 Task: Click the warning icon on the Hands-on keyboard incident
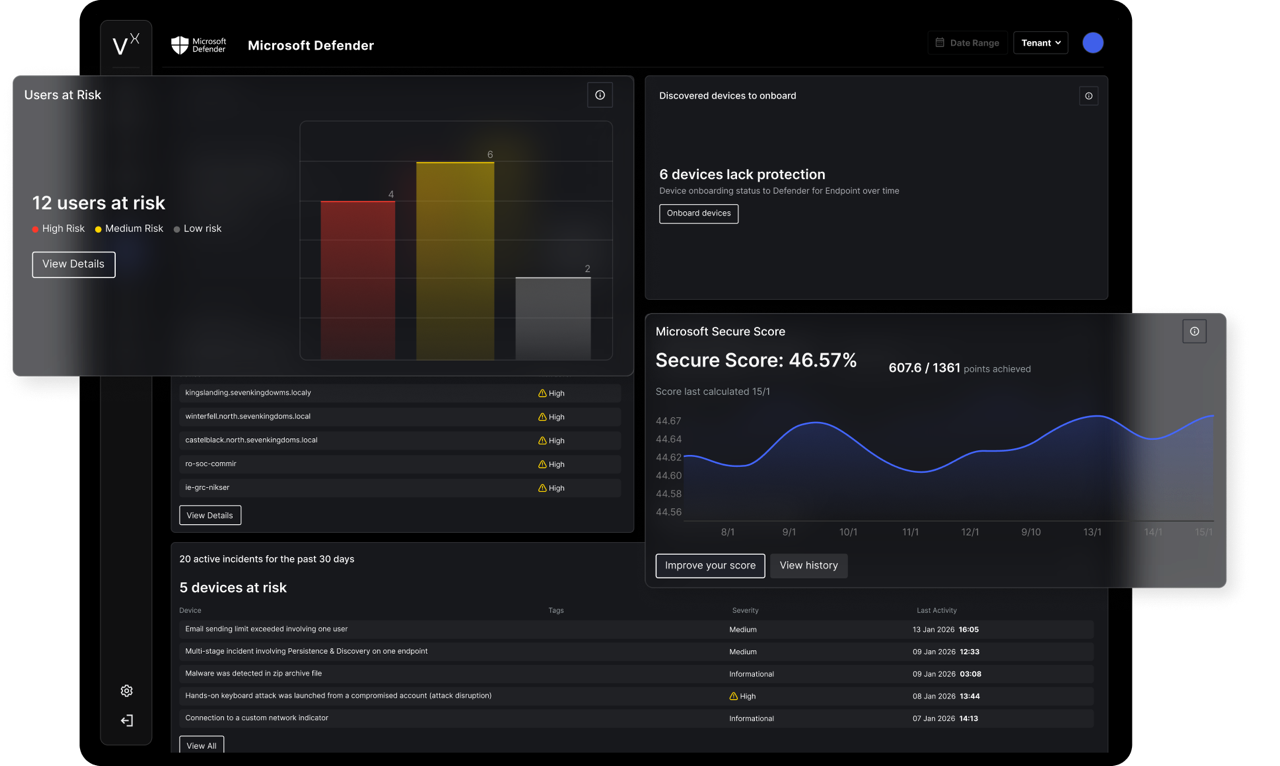click(733, 696)
